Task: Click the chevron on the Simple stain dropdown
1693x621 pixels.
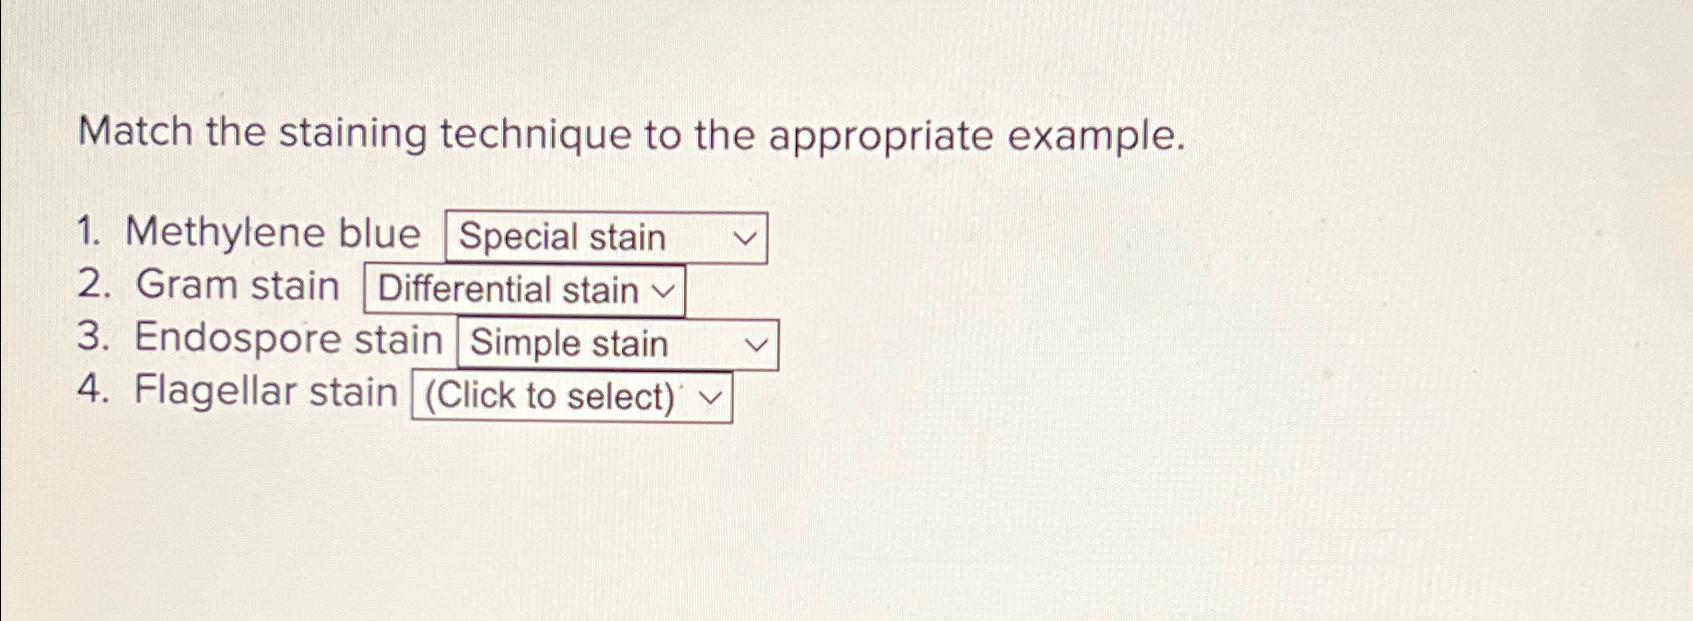Action: [757, 346]
